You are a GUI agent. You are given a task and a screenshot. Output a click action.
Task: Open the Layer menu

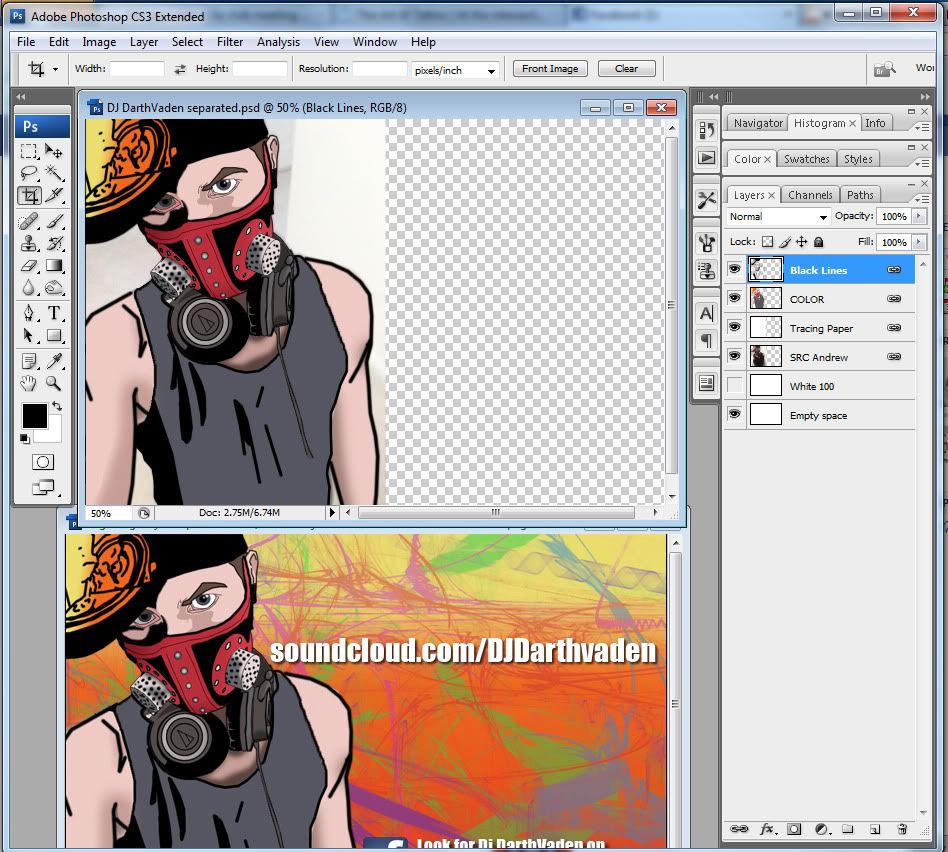point(144,42)
